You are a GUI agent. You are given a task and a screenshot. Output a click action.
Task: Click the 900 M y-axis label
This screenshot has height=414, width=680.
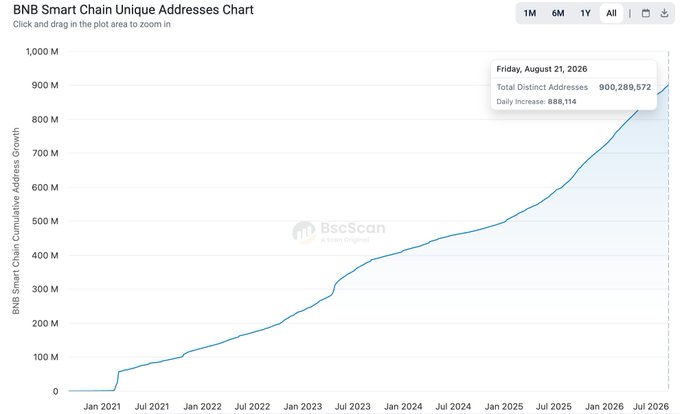pyautogui.click(x=45, y=85)
